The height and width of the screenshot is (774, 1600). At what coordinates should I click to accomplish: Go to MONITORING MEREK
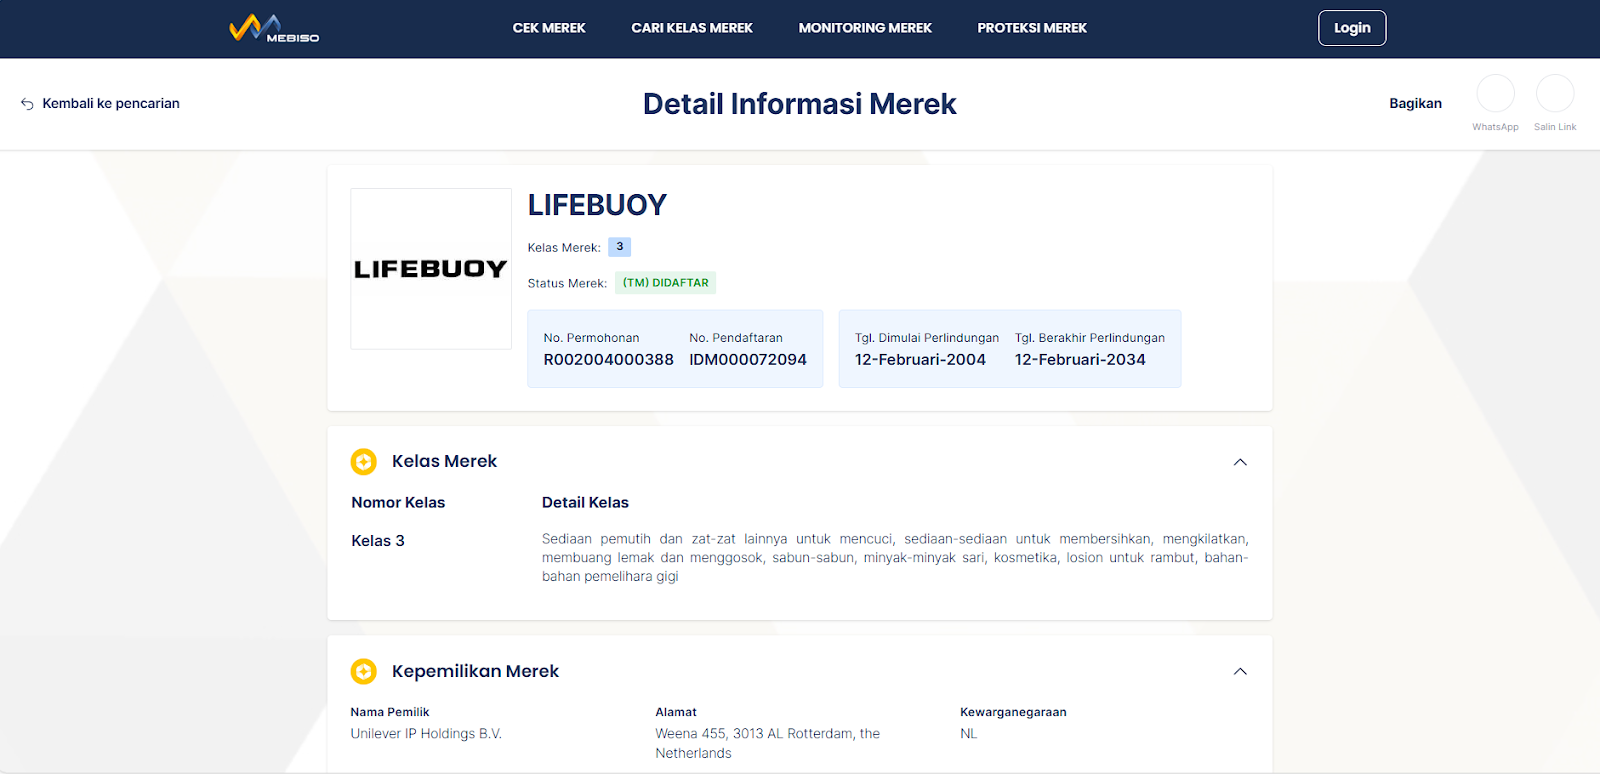[865, 28]
